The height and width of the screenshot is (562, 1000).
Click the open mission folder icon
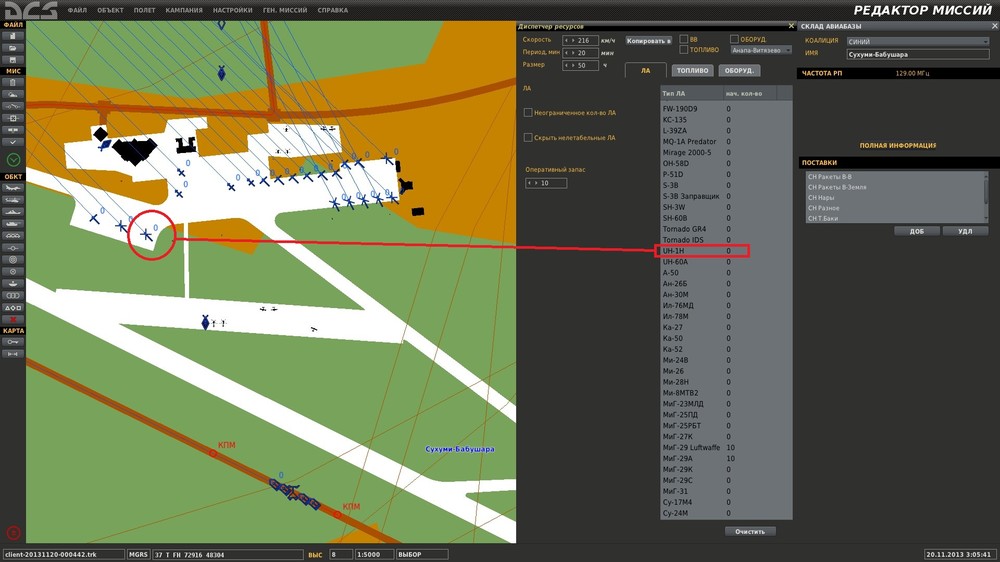13,47
